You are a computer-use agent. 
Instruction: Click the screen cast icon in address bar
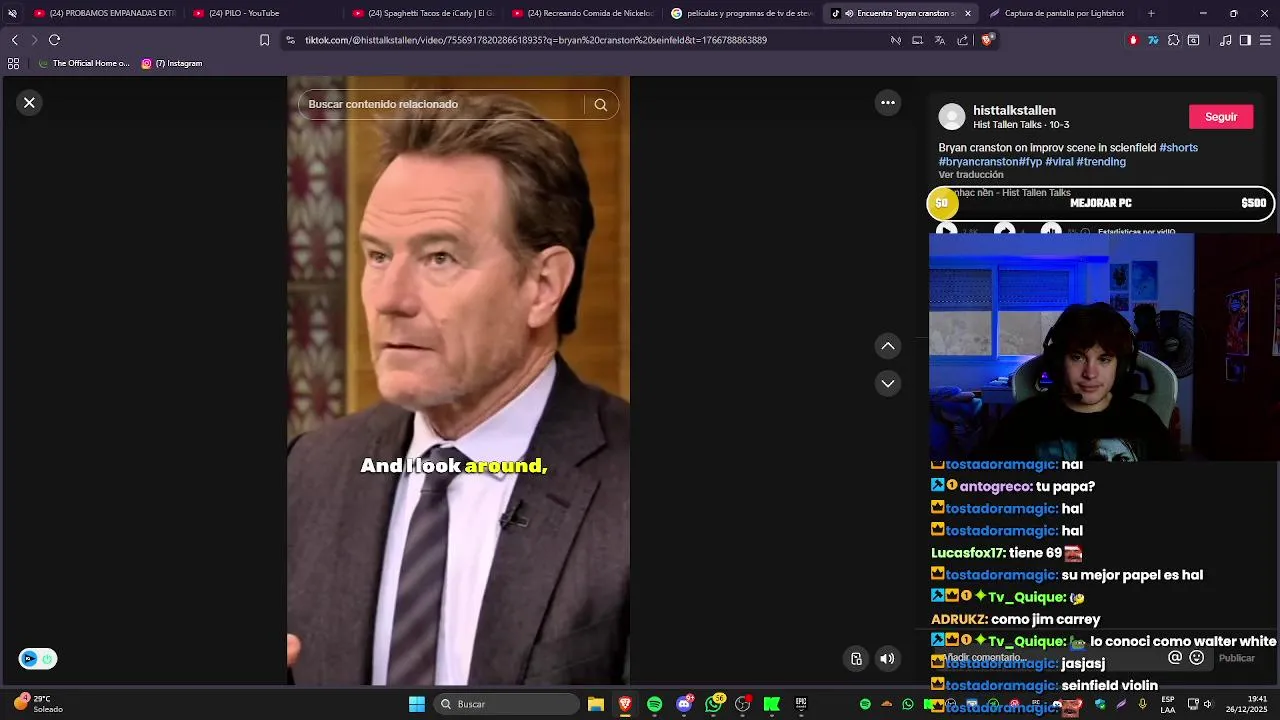pyautogui.click(x=917, y=40)
